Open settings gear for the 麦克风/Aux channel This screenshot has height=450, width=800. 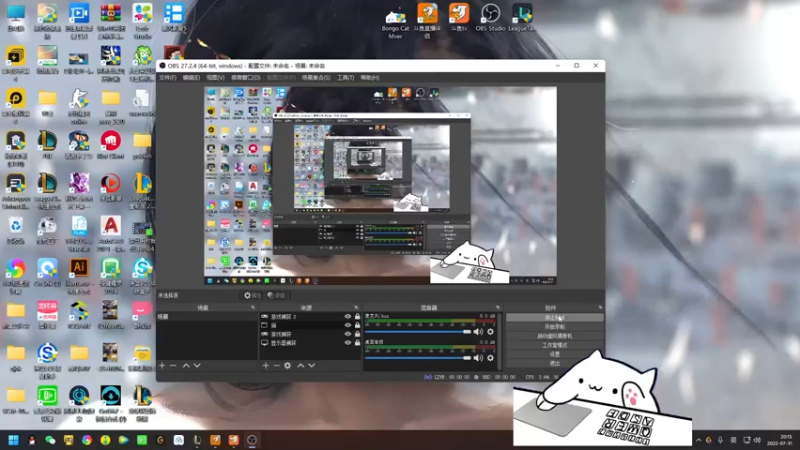490,332
